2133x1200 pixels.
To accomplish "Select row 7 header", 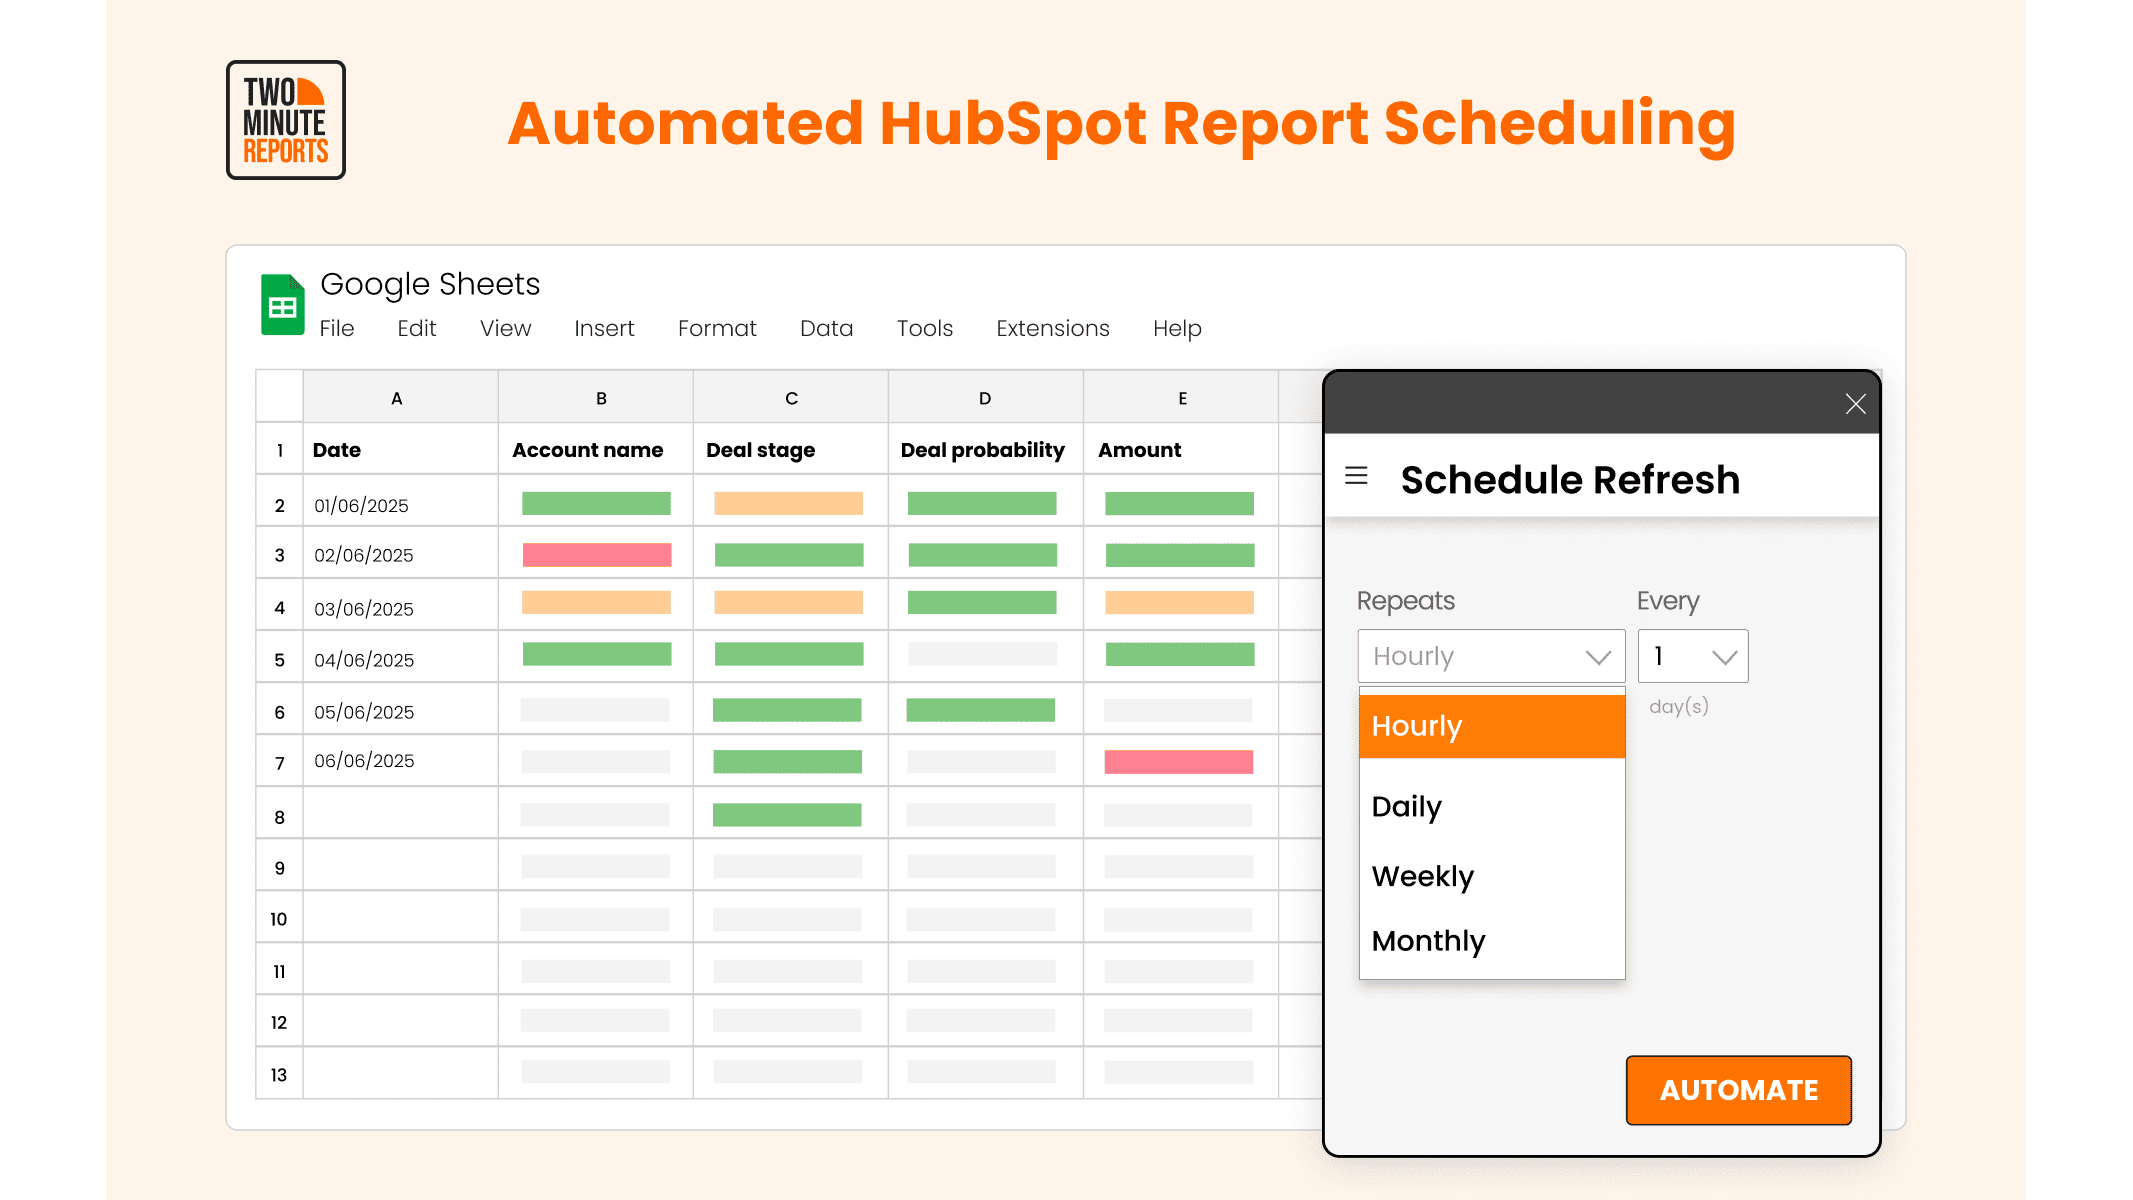I will [x=280, y=763].
